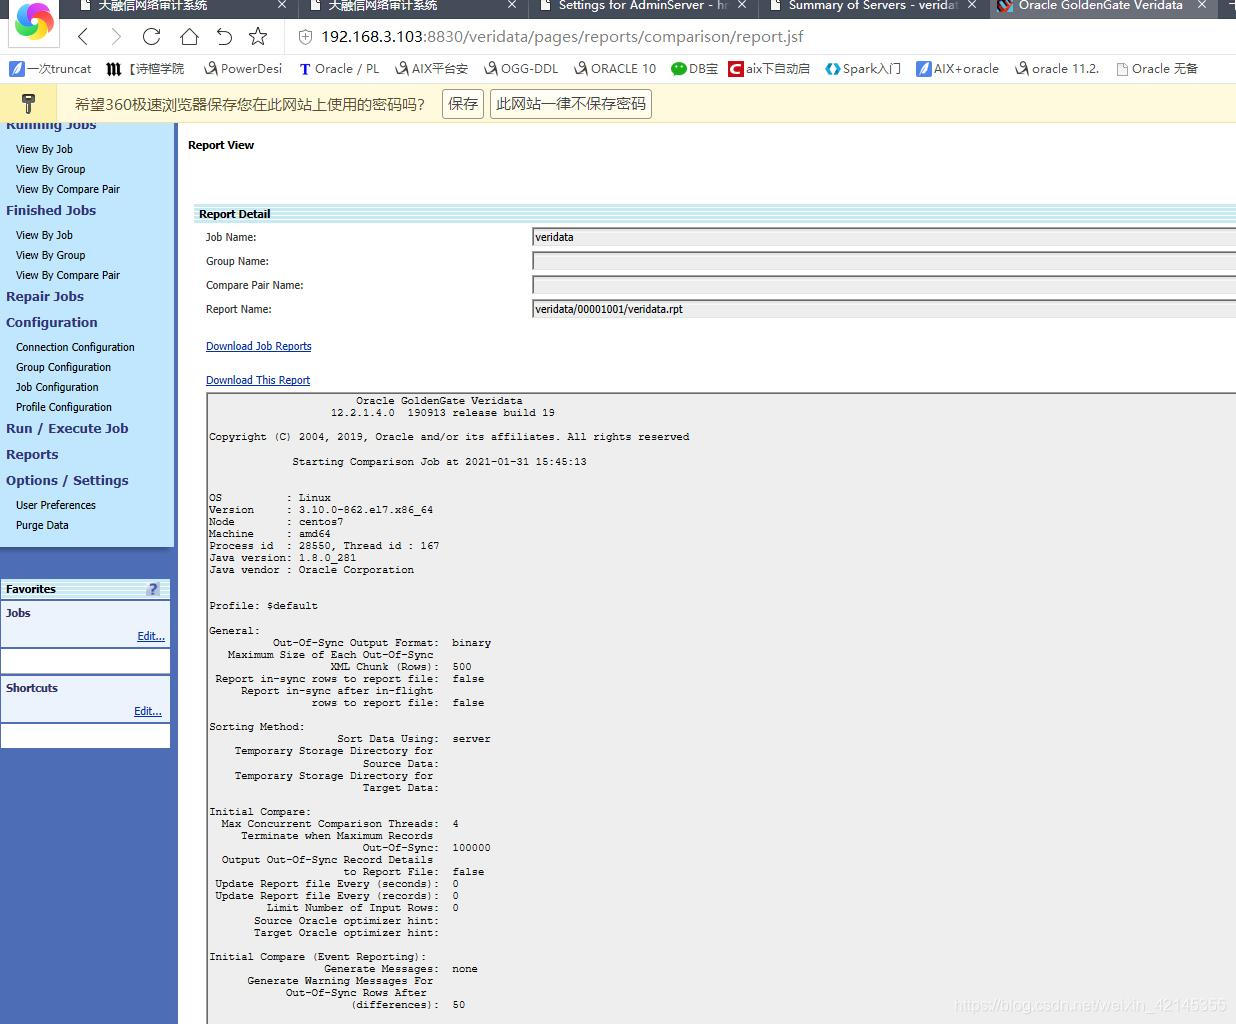Click the browser address bar URL
The height and width of the screenshot is (1024, 1236).
562,37
